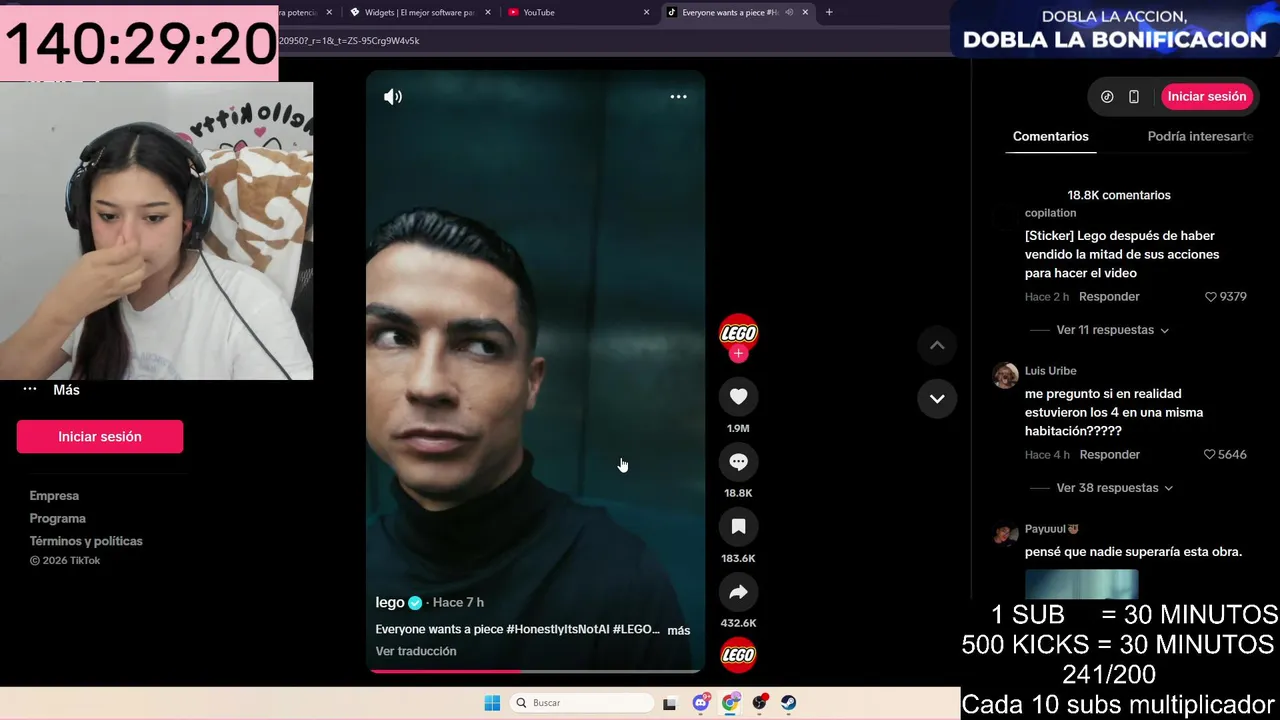Open comments via the speech bubble icon
Viewport: 1280px width, 720px height.
click(738, 462)
